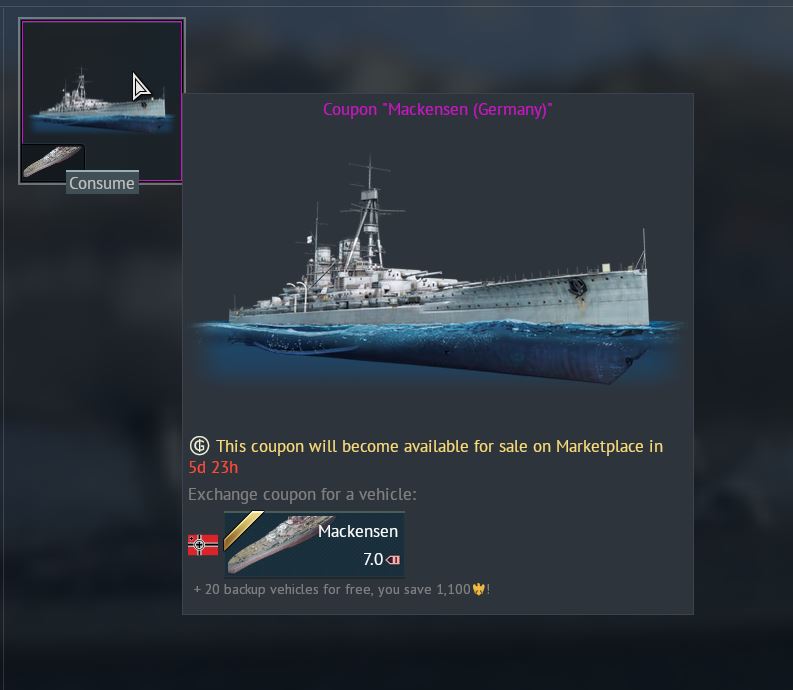This screenshot has height=690, width=793.
Task: Click the German naval flag icon
Action: pos(203,545)
